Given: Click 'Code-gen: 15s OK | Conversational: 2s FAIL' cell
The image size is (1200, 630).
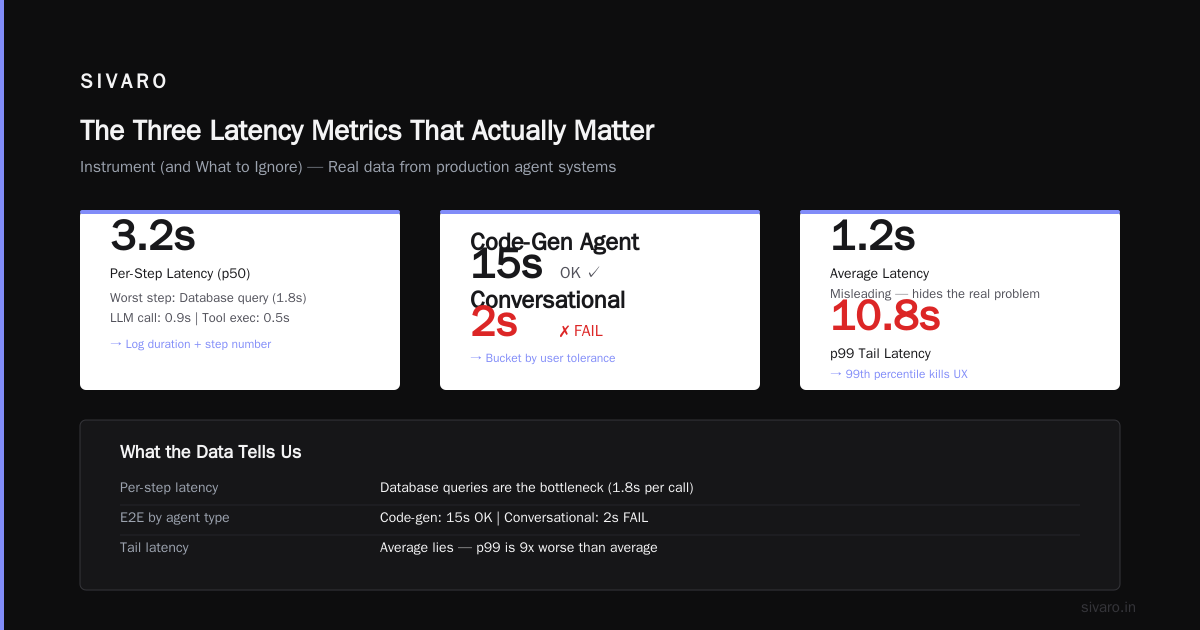Looking at the screenshot, I should [x=514, y=518].
